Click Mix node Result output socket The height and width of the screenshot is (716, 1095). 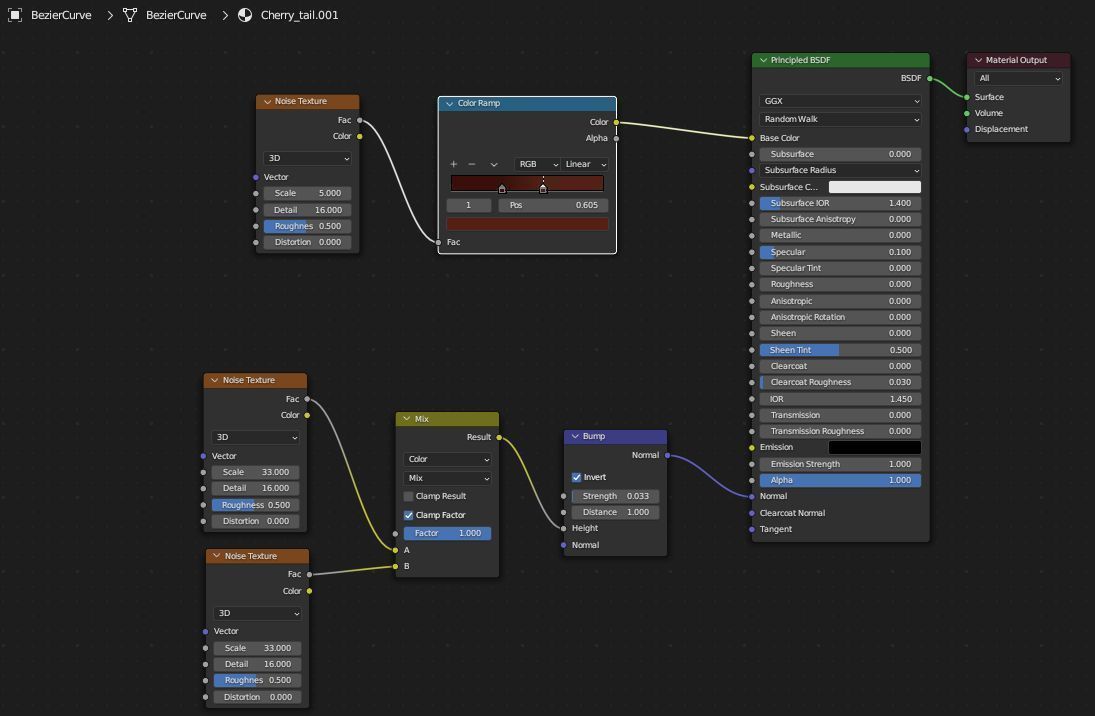499,437
